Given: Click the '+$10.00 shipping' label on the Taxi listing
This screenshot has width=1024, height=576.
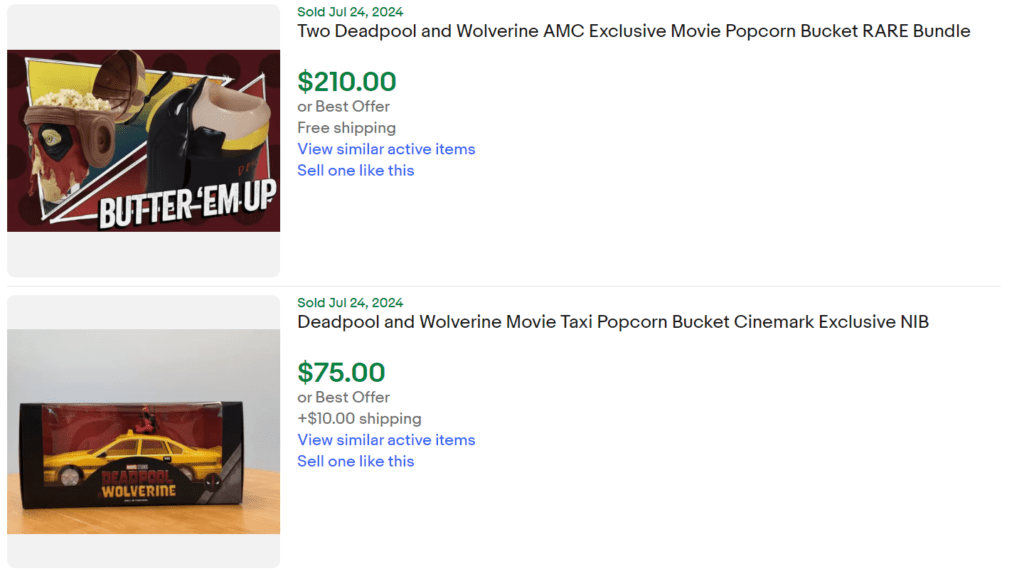Looking at the screenshot, I should (x=360, y=418).
